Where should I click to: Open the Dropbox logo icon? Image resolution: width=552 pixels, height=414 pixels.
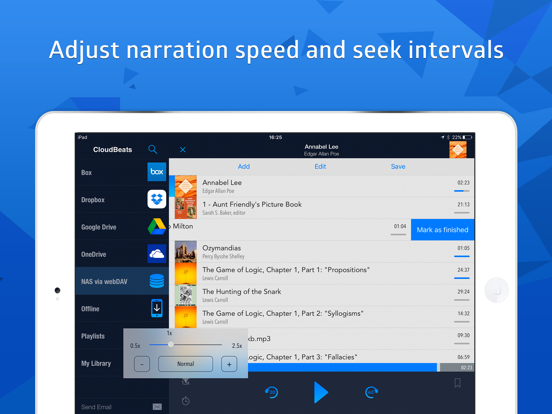(157, 199)
